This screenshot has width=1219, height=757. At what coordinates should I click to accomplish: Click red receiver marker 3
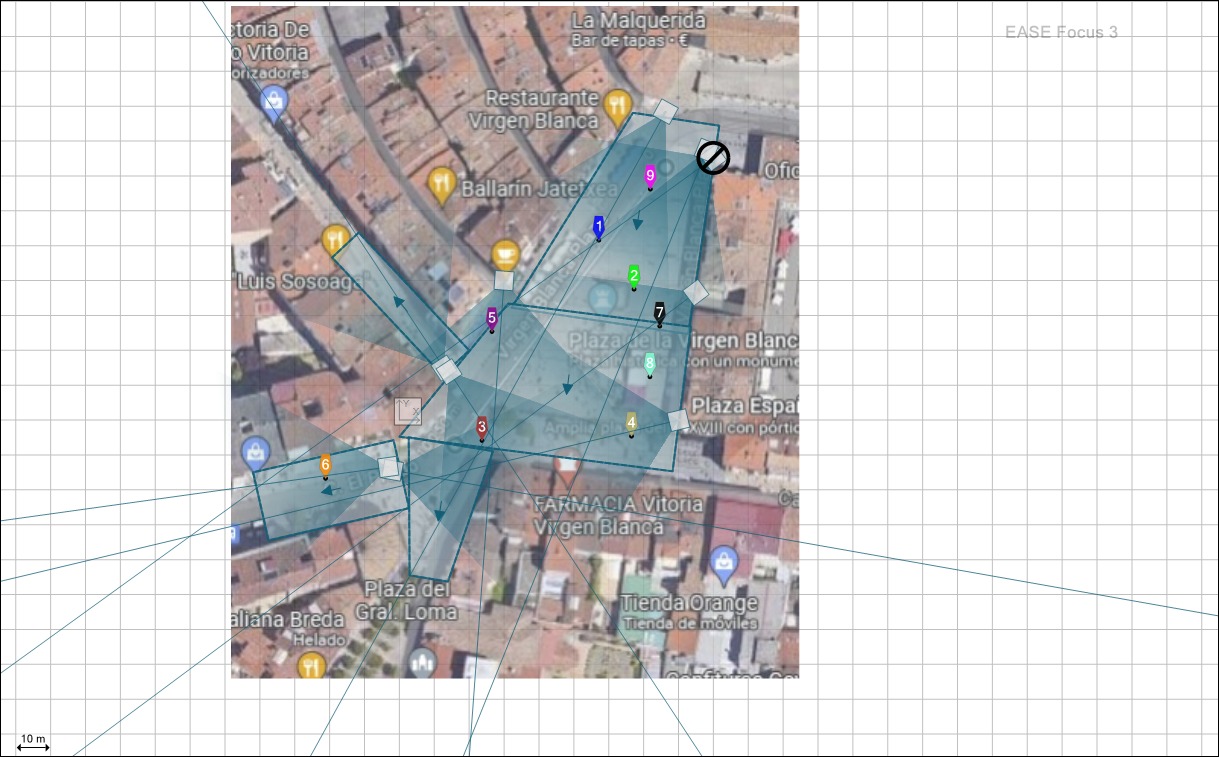(482, 428)
